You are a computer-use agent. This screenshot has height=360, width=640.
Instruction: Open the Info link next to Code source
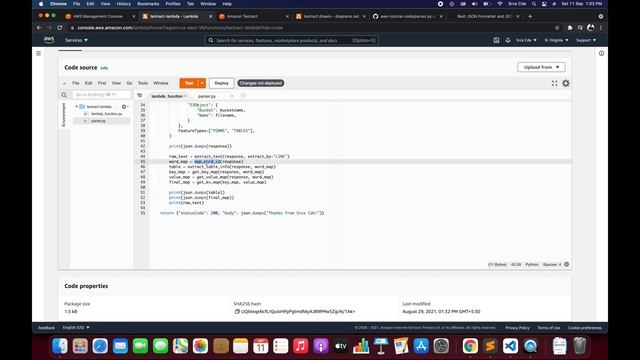coord(104,68)
